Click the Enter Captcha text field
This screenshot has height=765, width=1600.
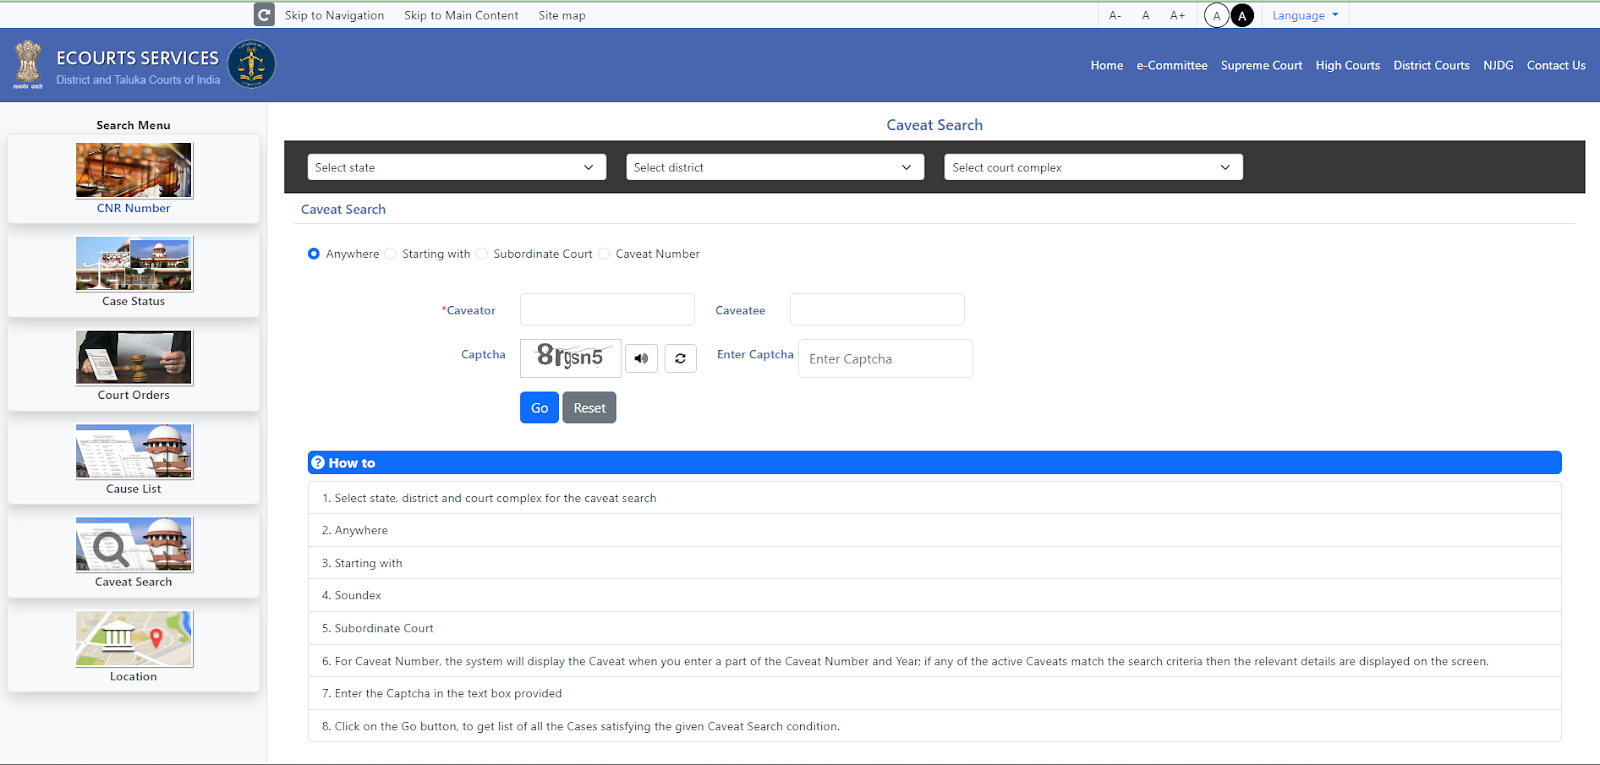coord(885,359)
